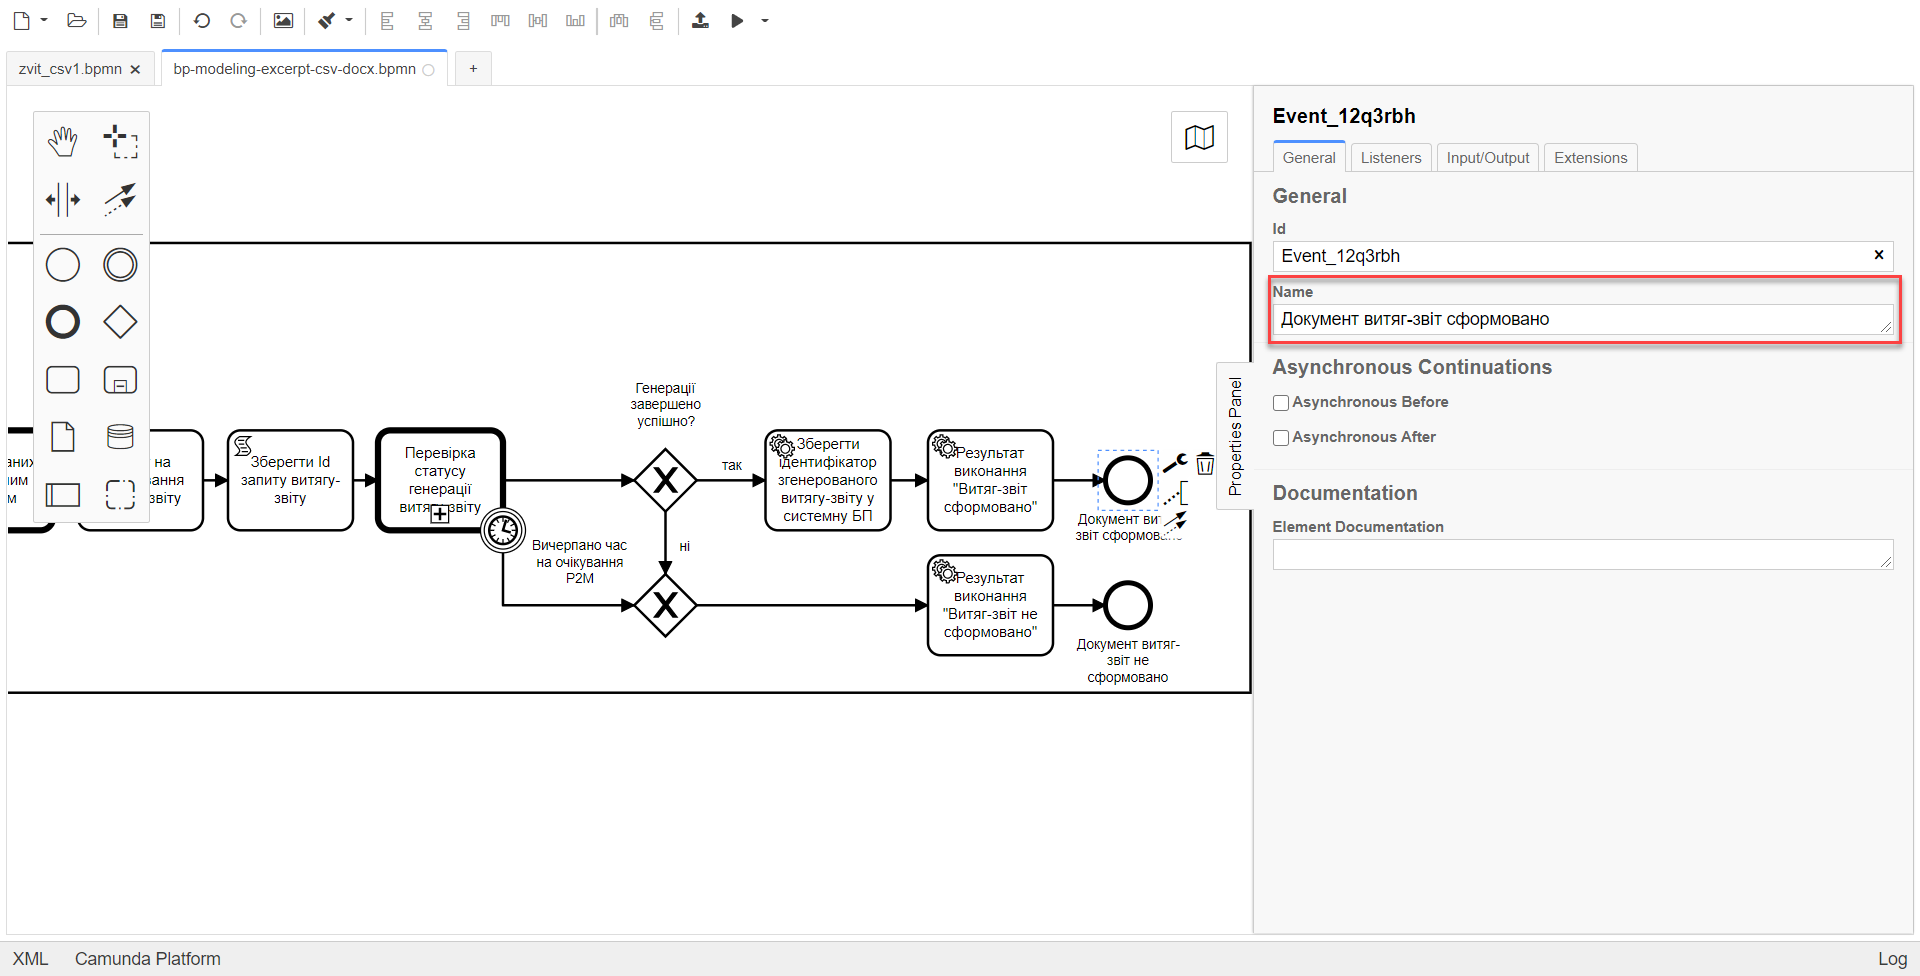Select the bp-modeling-excerpt-csv-docx.bpmn tab

point(294,69)
